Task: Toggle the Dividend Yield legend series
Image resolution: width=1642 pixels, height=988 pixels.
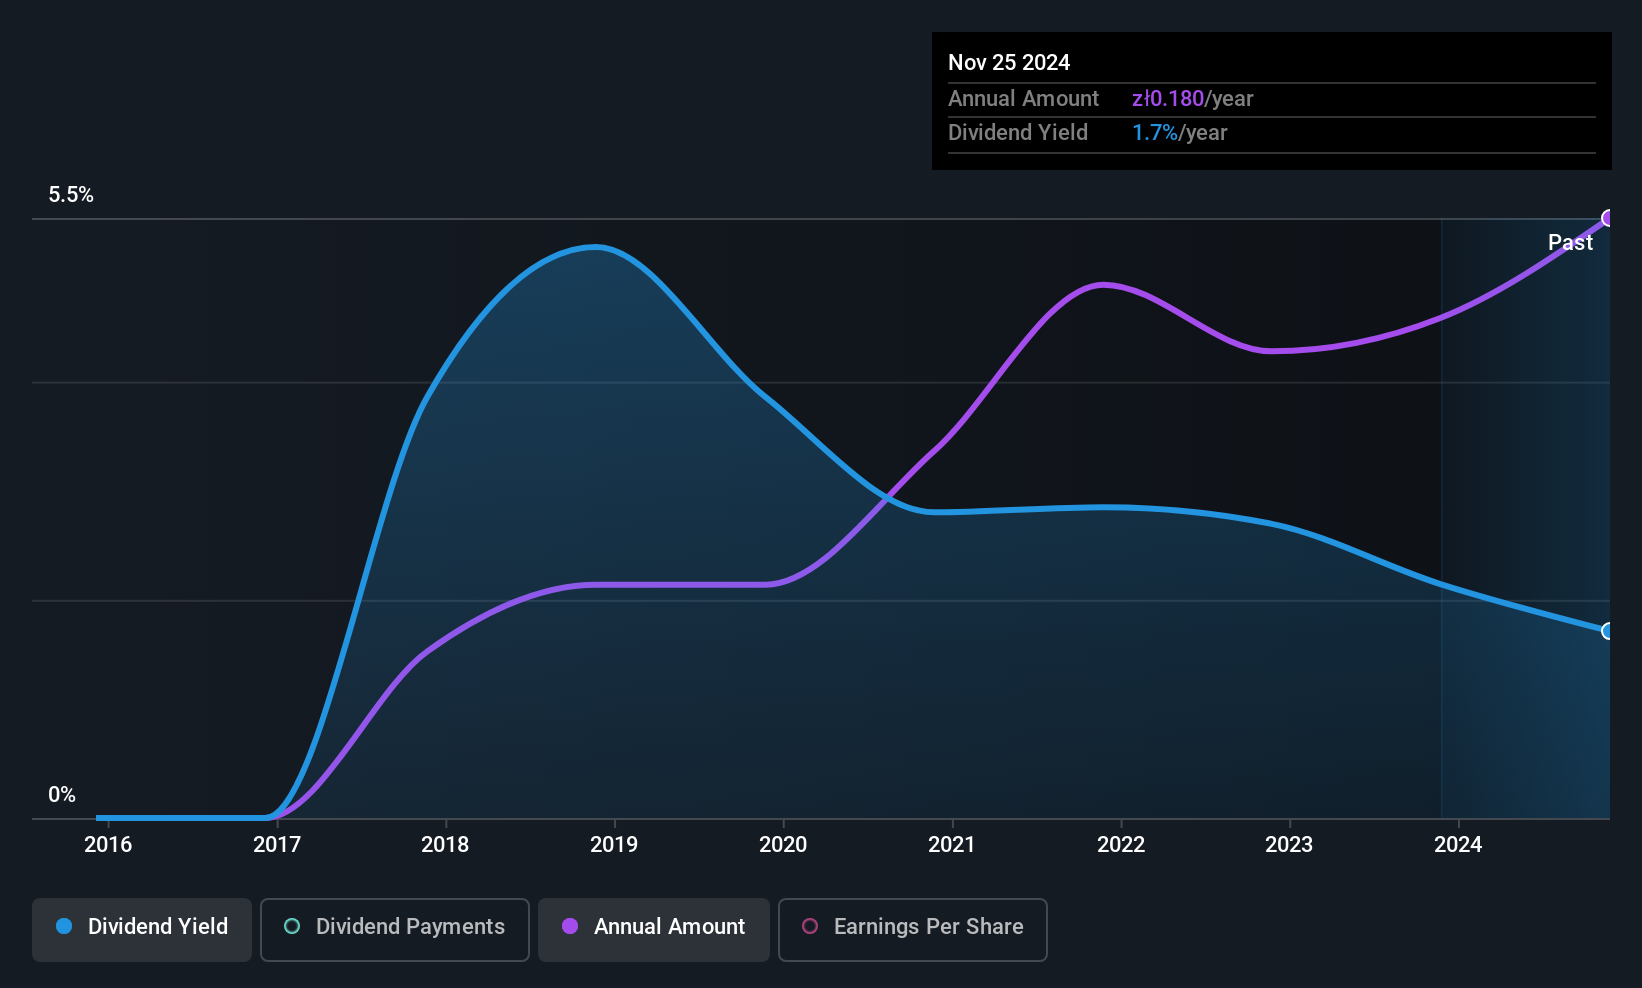Action: click(142, 929)
